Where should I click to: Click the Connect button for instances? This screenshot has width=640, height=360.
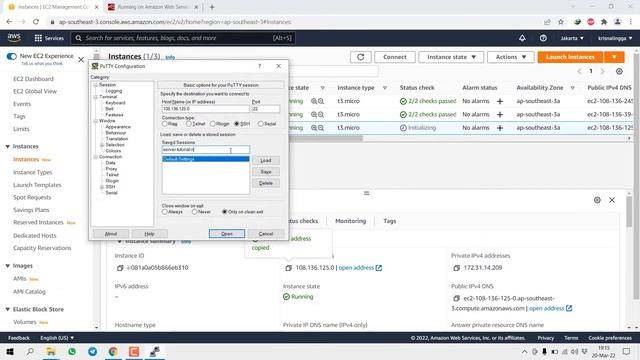point(395,57)
